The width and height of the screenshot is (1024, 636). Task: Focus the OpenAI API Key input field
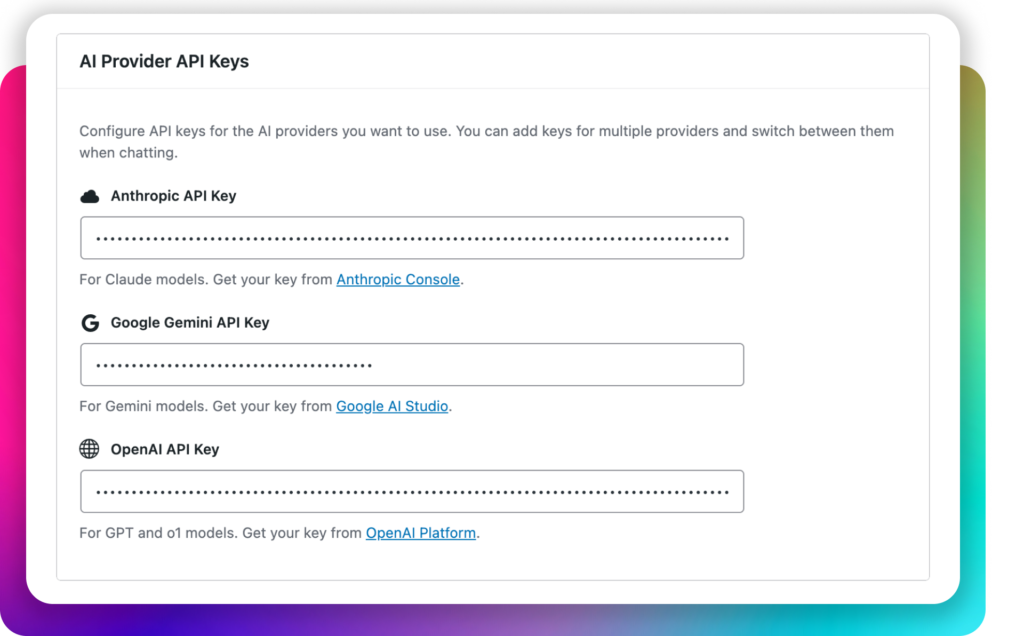[411, 491]
